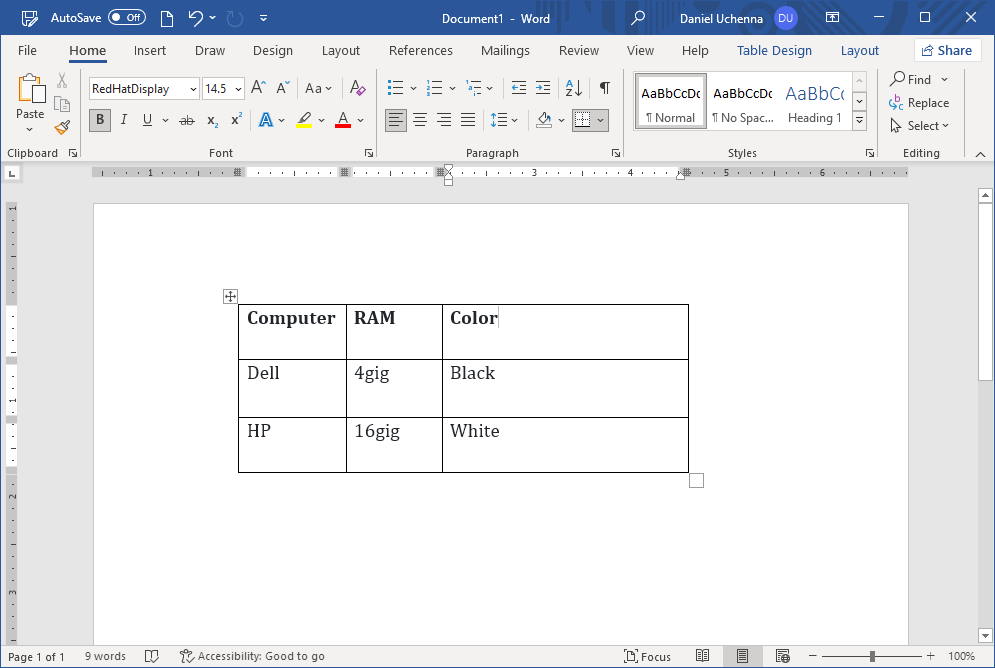Click the Increase Font Size icon
Viewport: 995px width, 668px height.
click(x=257, y=89)
